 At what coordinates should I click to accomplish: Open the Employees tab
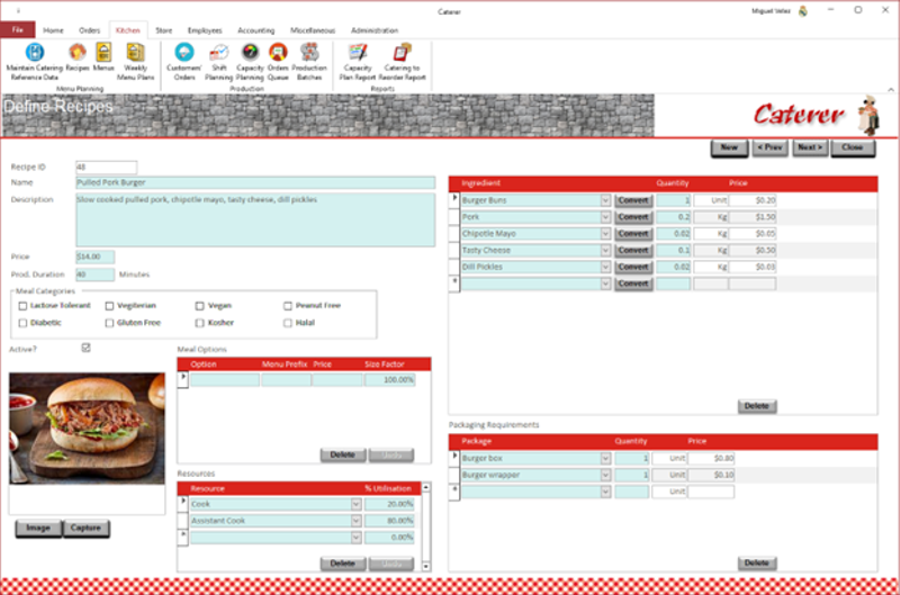204,30
